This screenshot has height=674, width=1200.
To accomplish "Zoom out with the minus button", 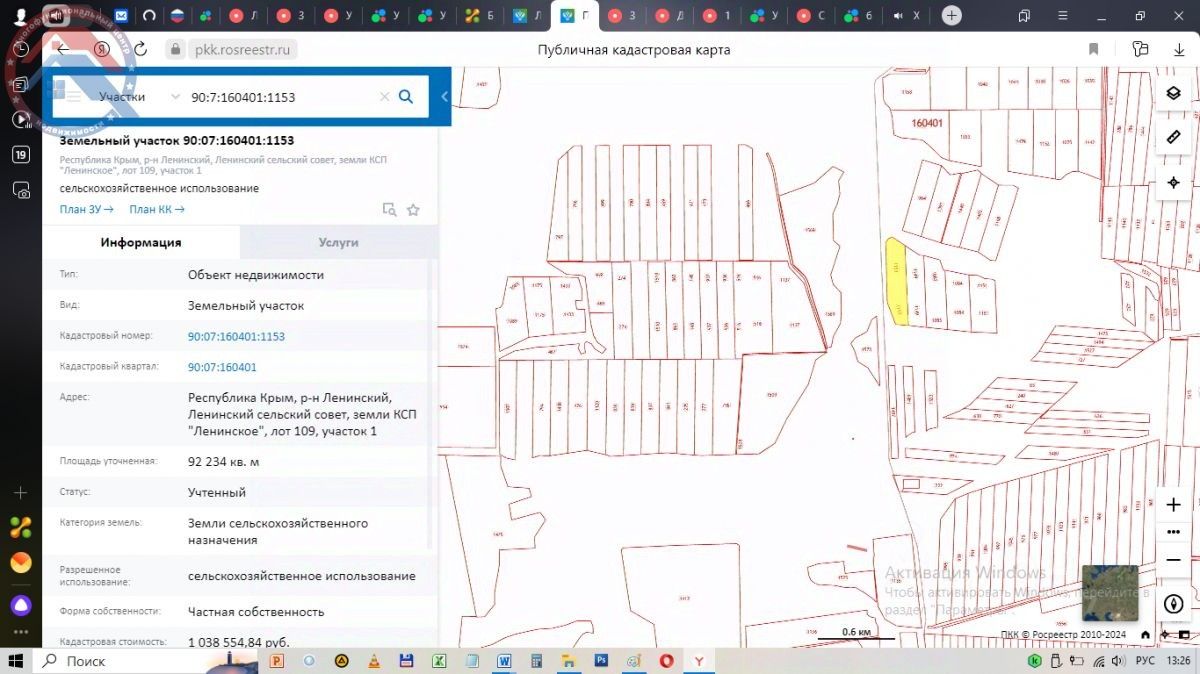I will point(1174,559).
